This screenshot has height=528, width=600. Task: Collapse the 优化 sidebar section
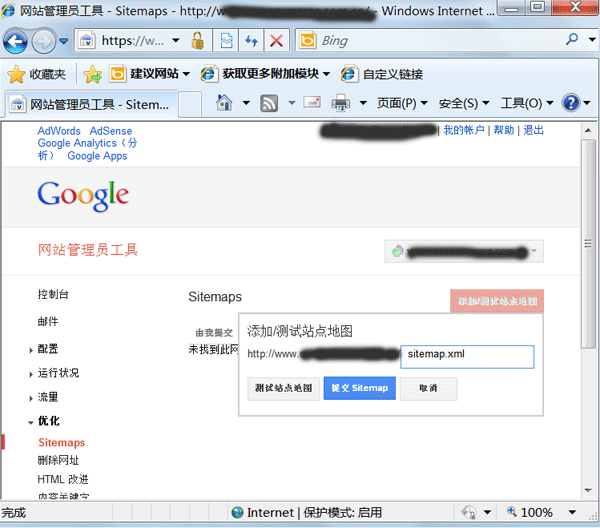47,421
